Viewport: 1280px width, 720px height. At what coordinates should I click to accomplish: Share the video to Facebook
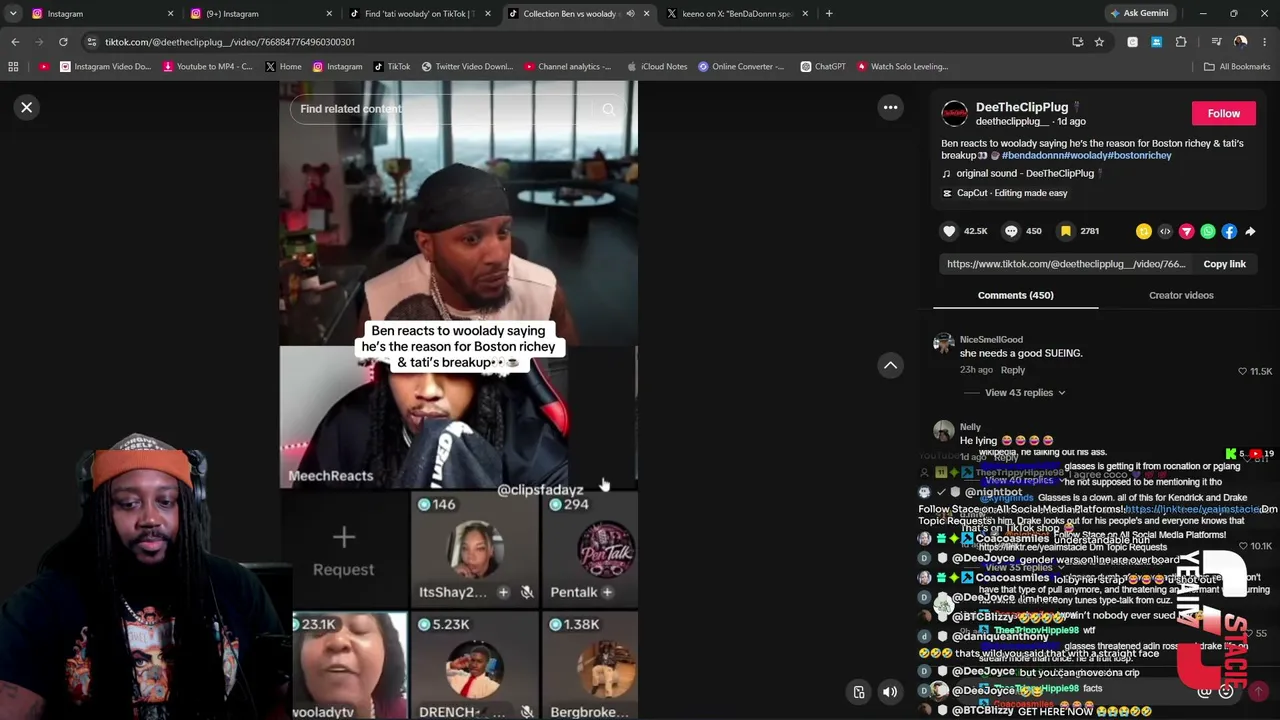1229,231
